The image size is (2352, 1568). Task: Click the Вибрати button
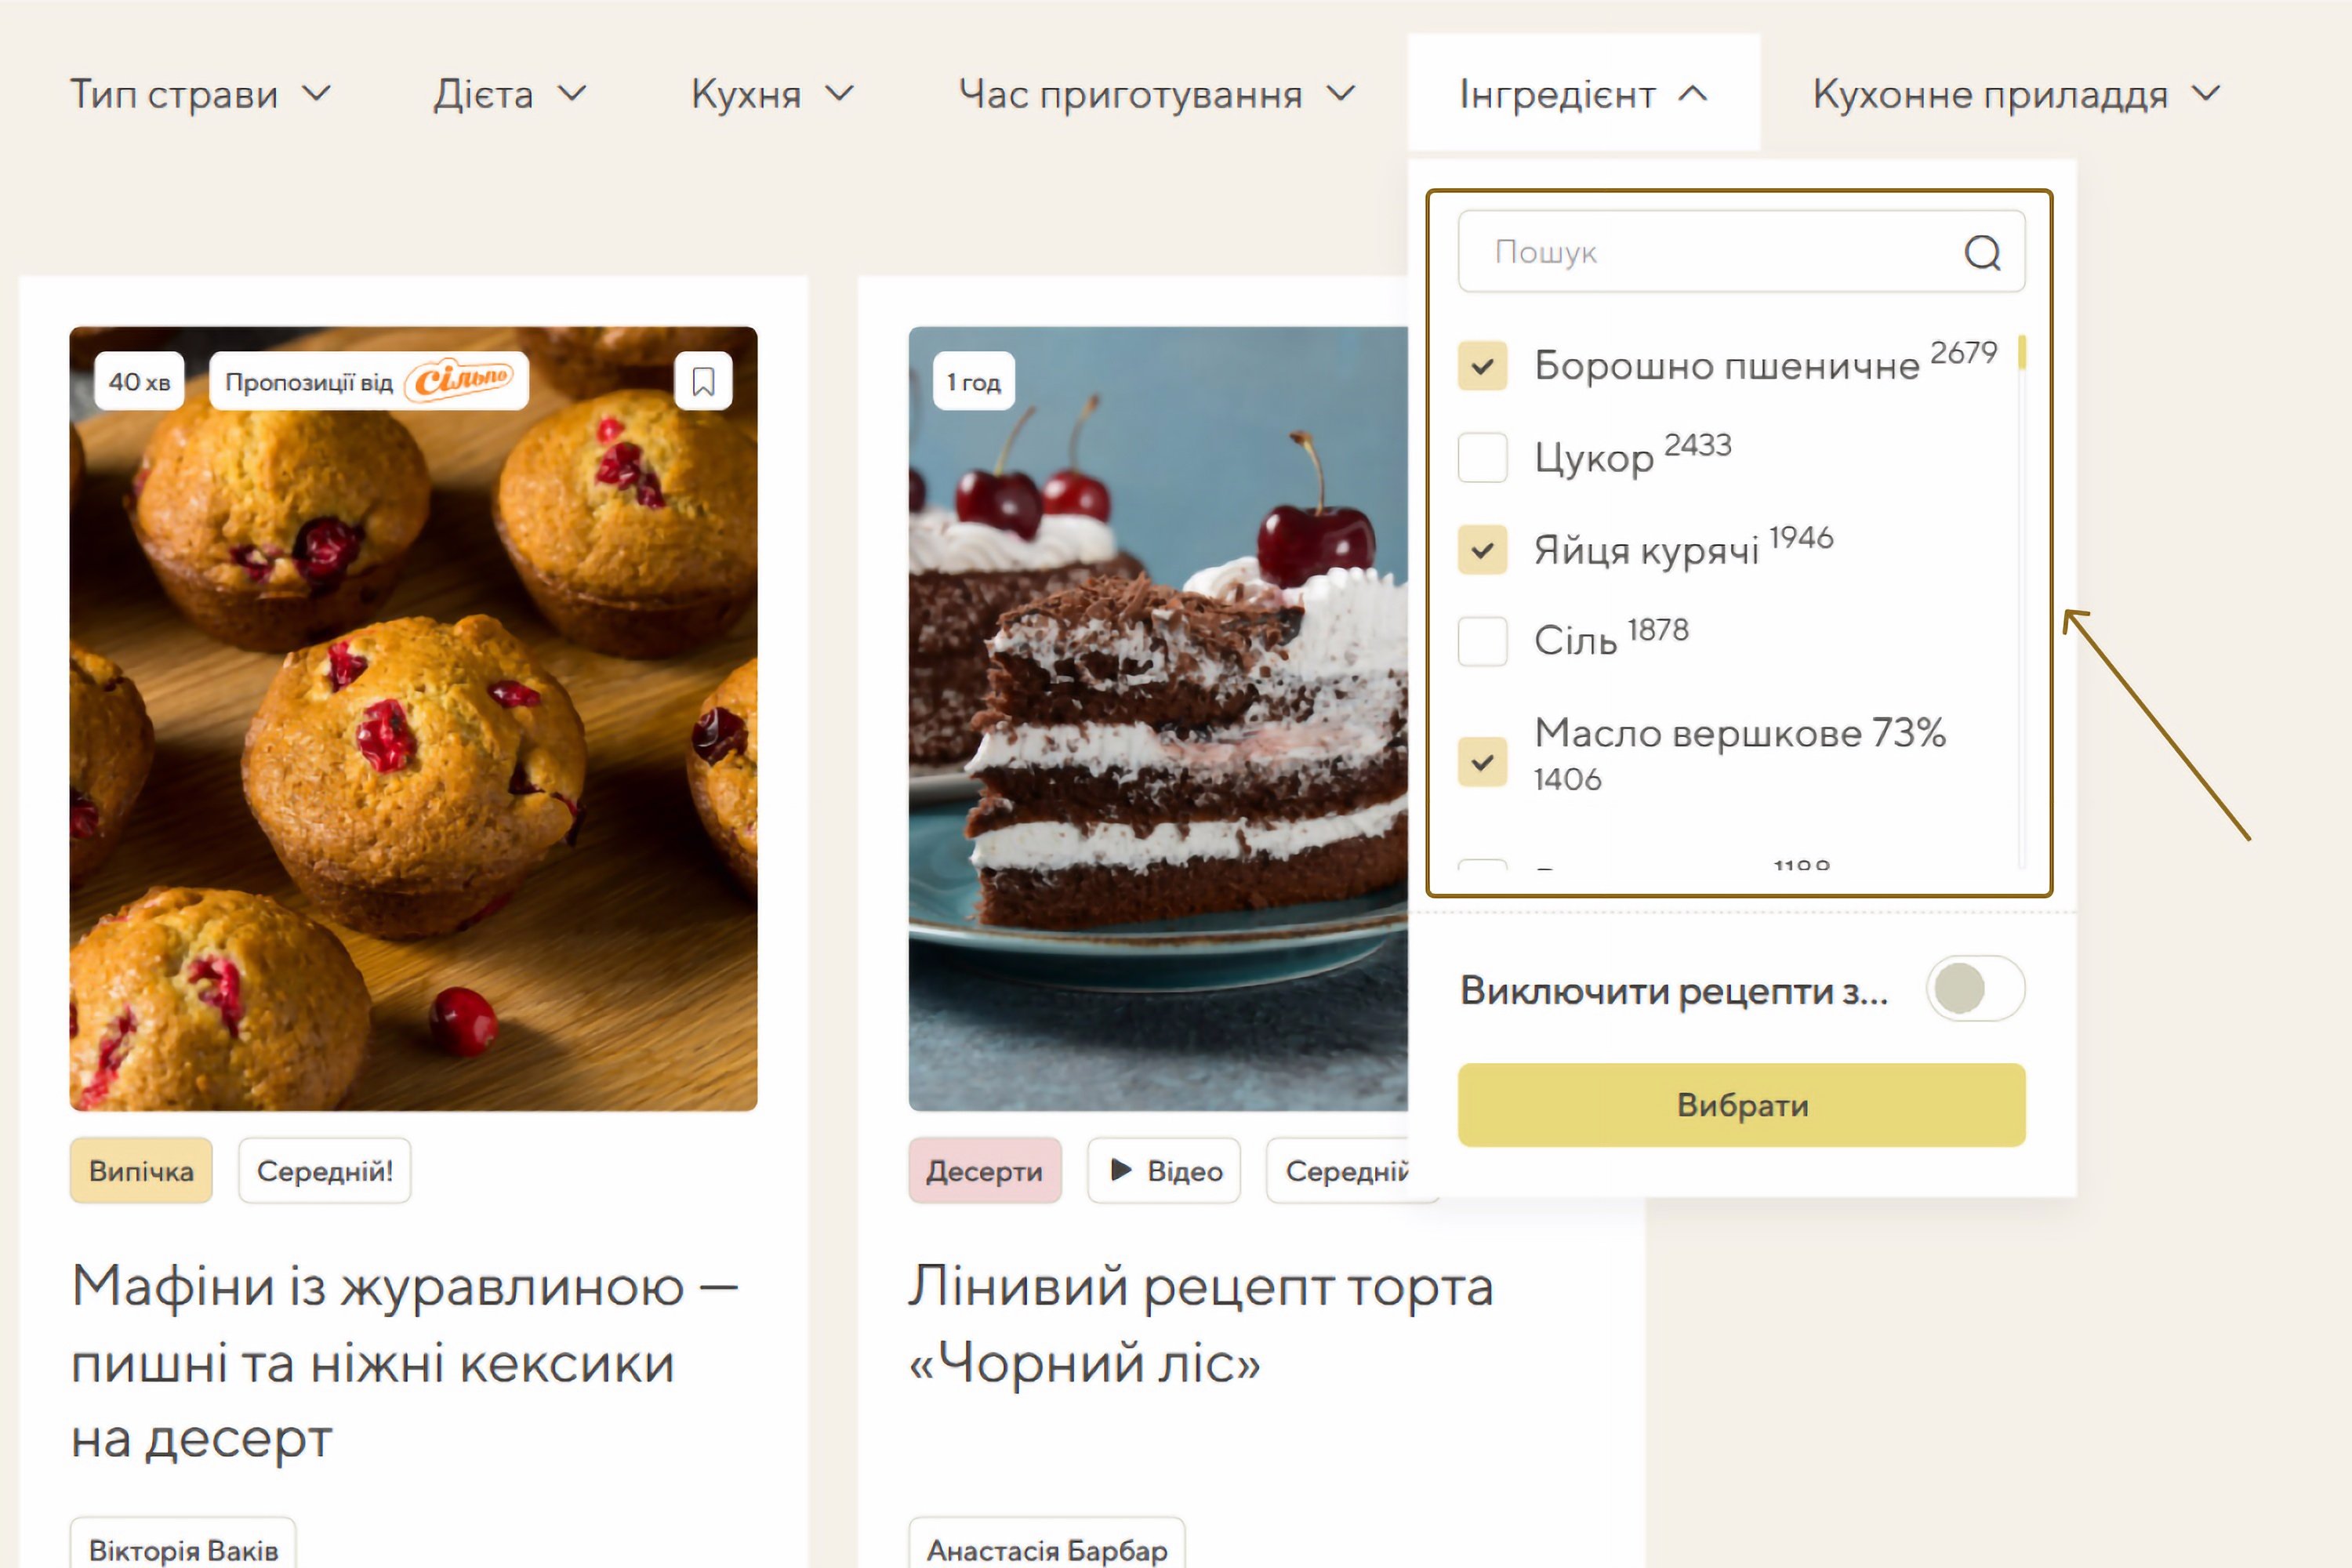coord(1741,1105)
